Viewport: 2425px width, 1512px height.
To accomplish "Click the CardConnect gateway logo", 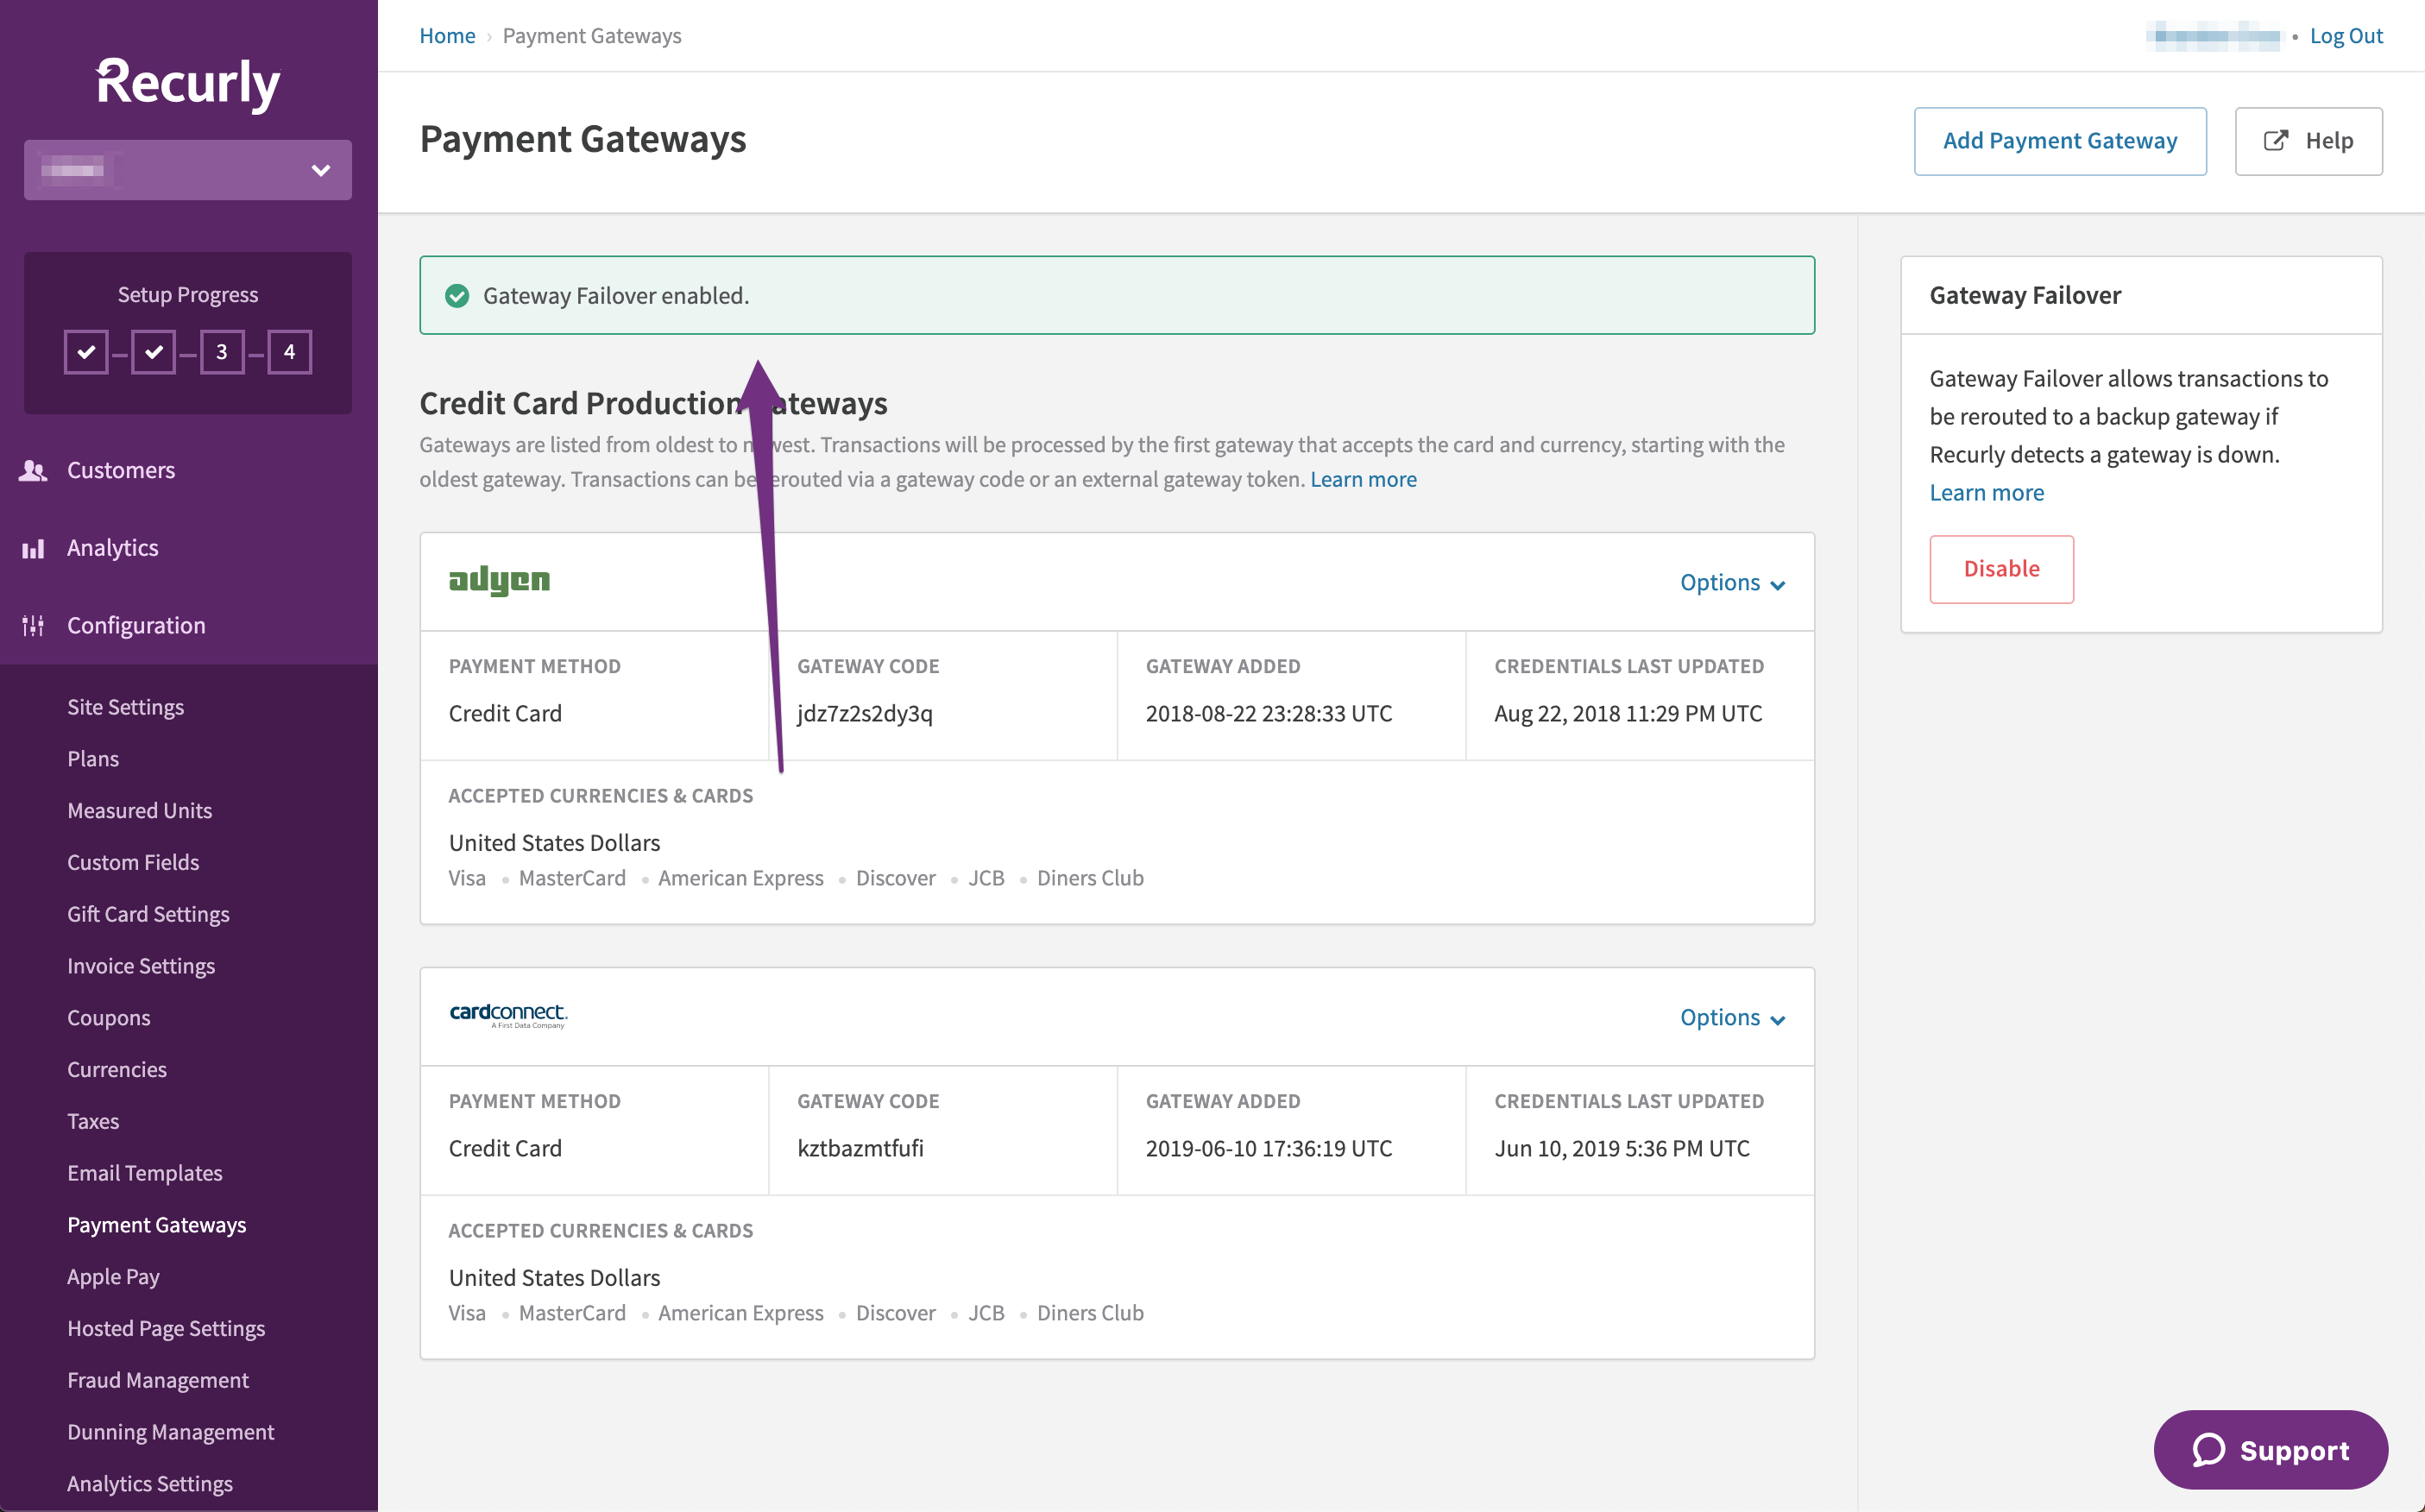I will point(508,1015).
